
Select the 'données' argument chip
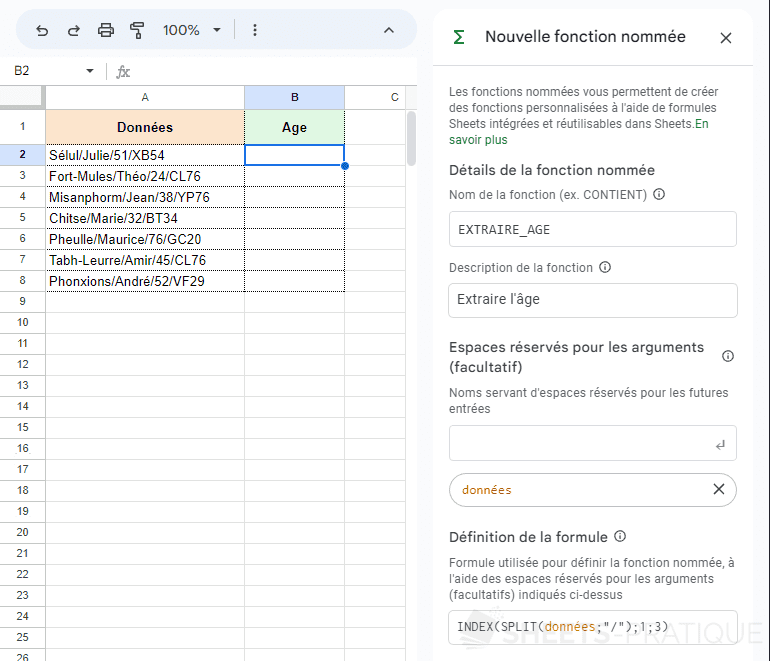[x=592, y=490]
